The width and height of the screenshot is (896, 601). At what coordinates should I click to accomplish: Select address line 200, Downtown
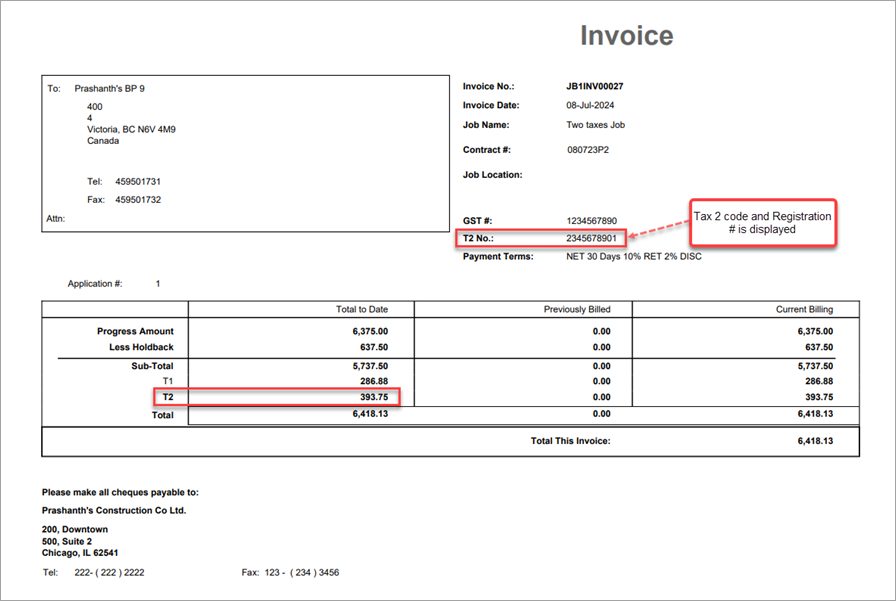(75, 530)
